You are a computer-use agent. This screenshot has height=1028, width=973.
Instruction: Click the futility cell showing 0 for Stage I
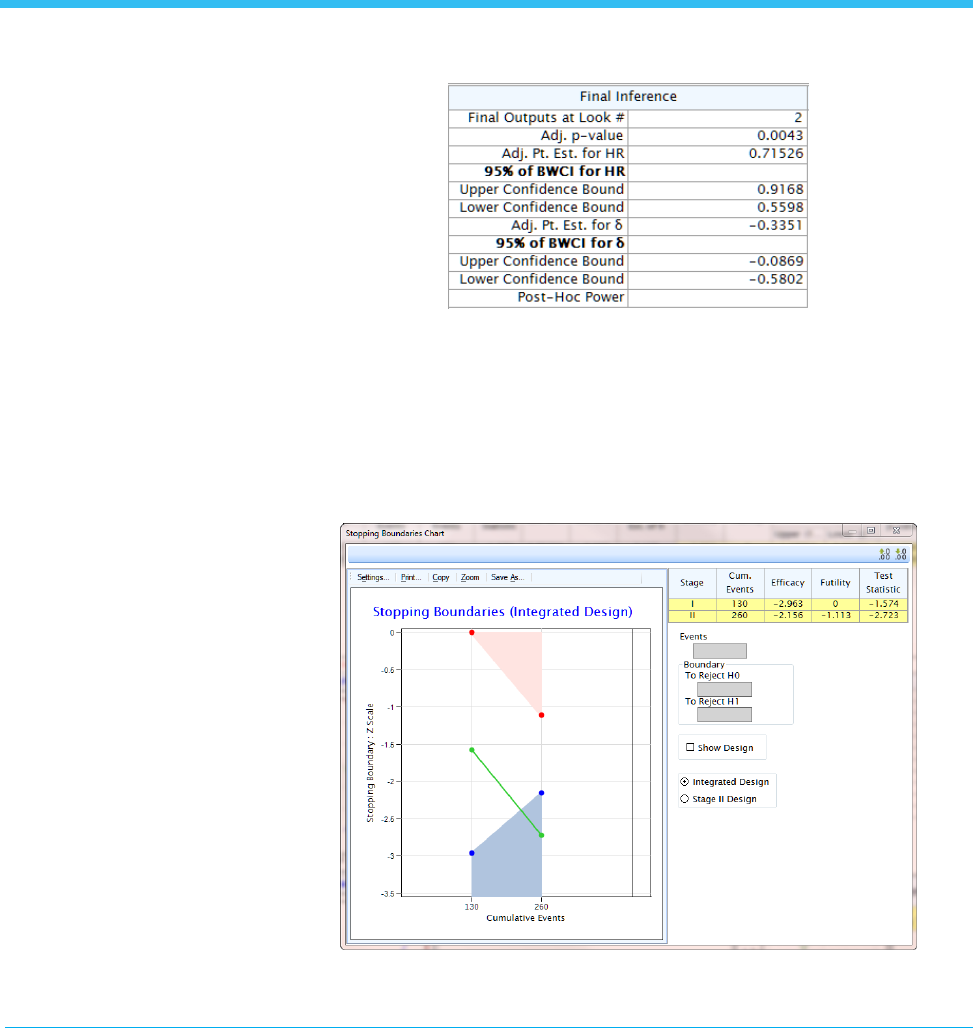click(x=835, y=604)
